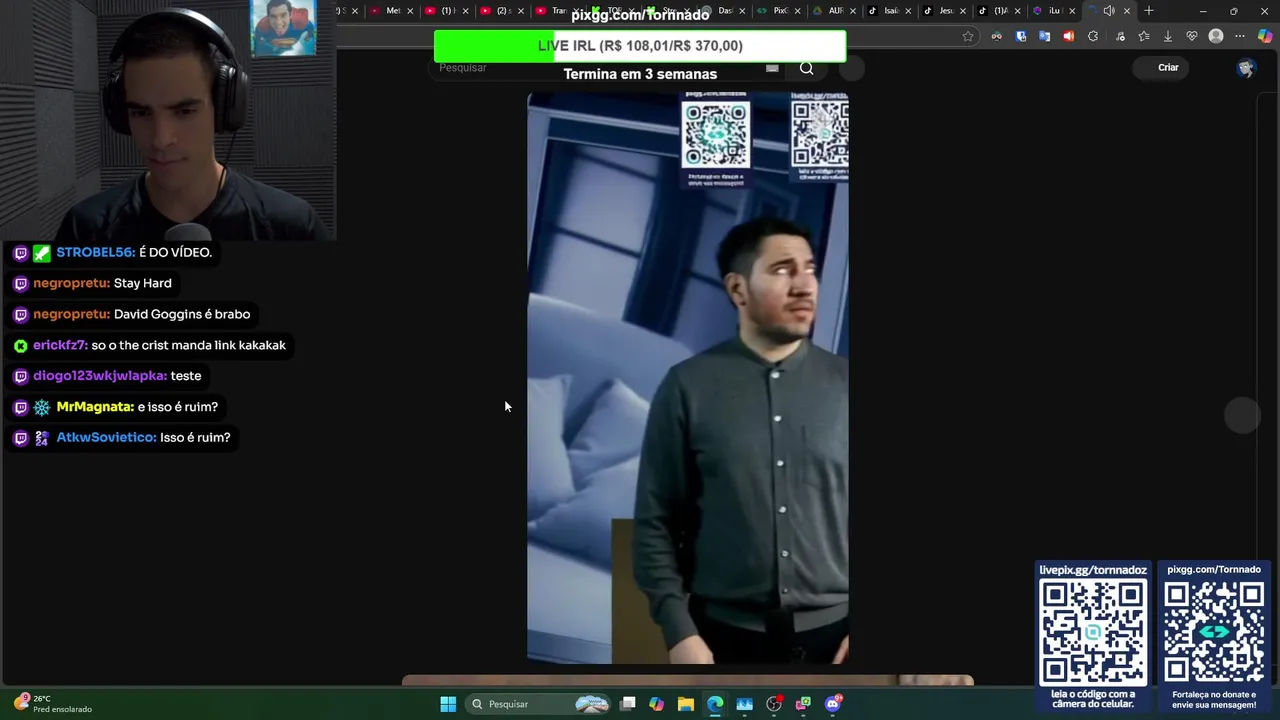Click the Microsoft Edge taskbar icon
This screenshot has height=720, width=1280.
[x=715, y=704]
